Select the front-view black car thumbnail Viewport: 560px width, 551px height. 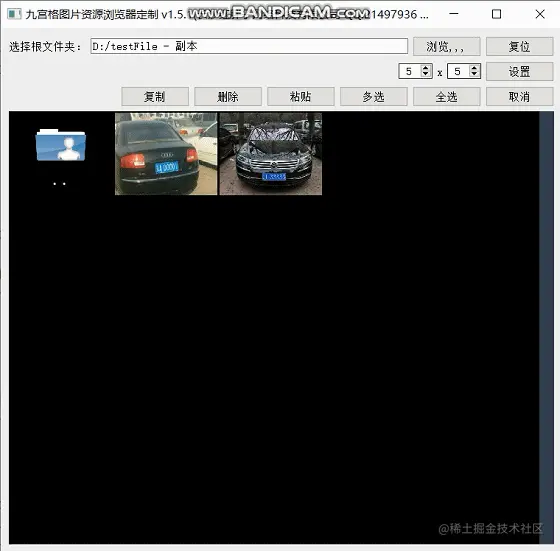click(x=271, y=154)
